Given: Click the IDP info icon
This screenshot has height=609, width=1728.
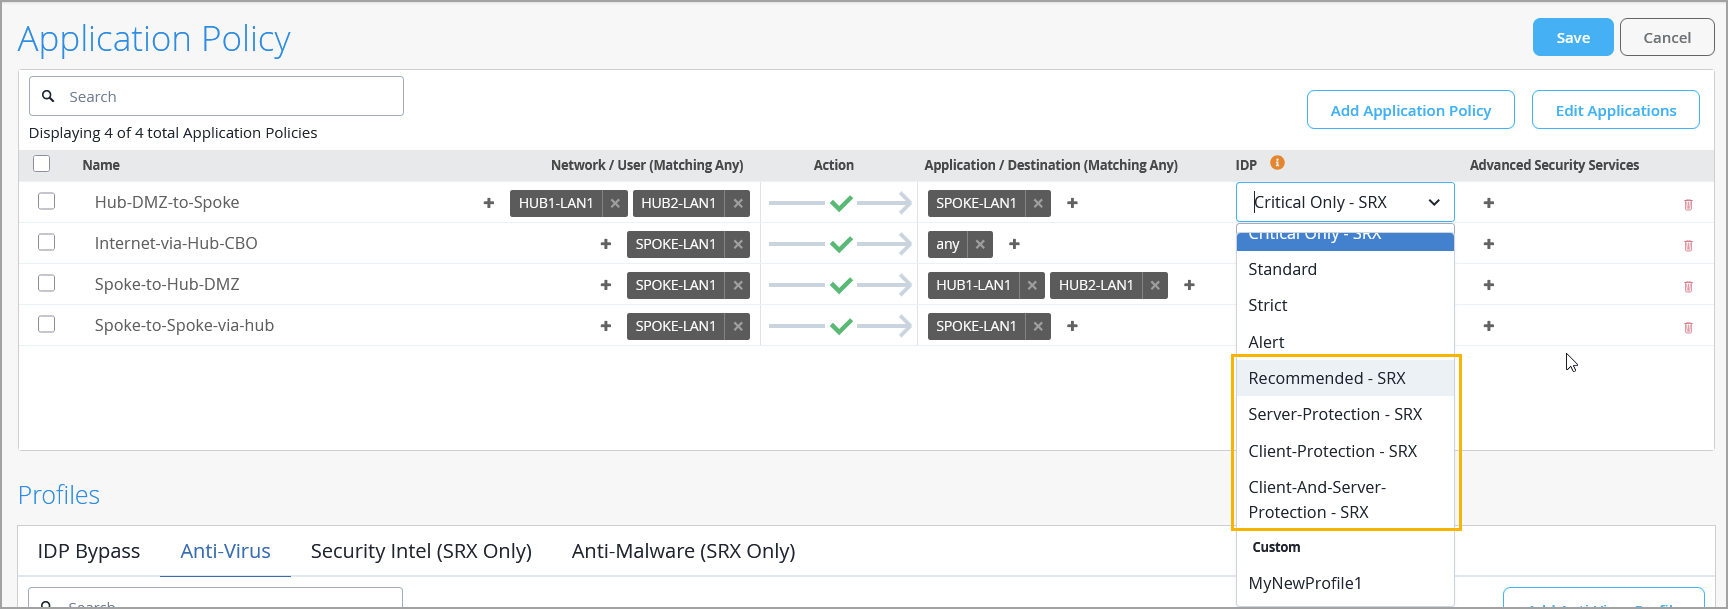Looking at the screenshot, I should coord(1277,163).
